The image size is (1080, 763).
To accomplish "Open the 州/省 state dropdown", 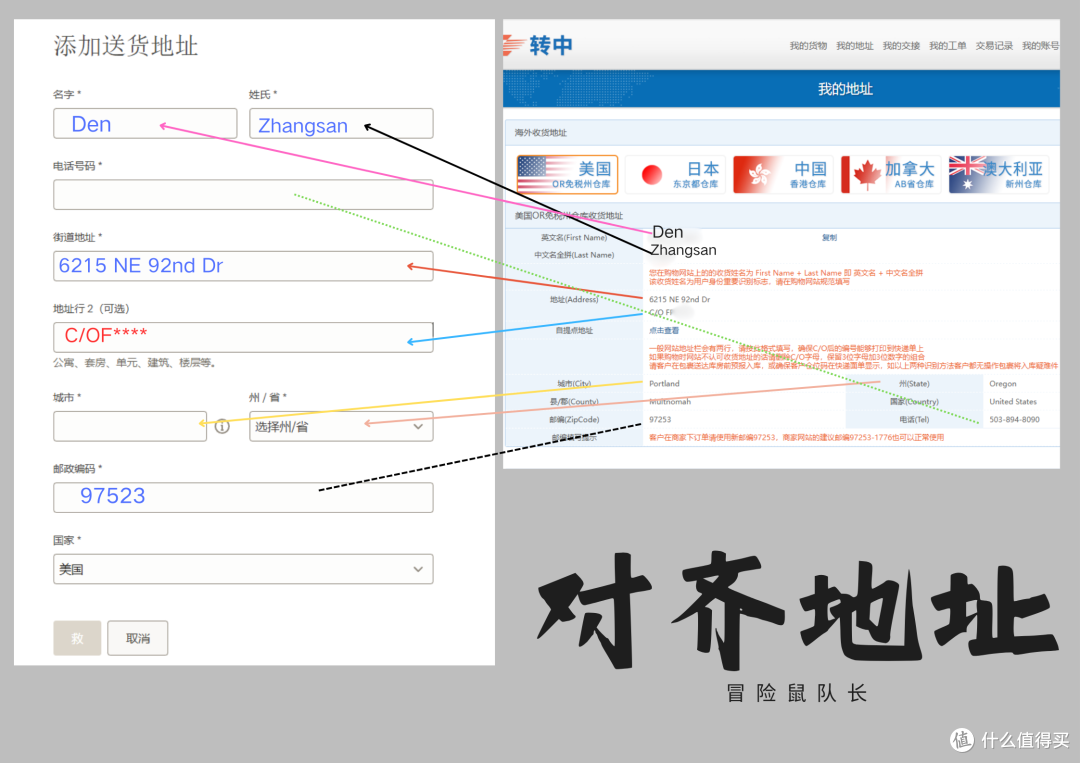I will [341, 426].
